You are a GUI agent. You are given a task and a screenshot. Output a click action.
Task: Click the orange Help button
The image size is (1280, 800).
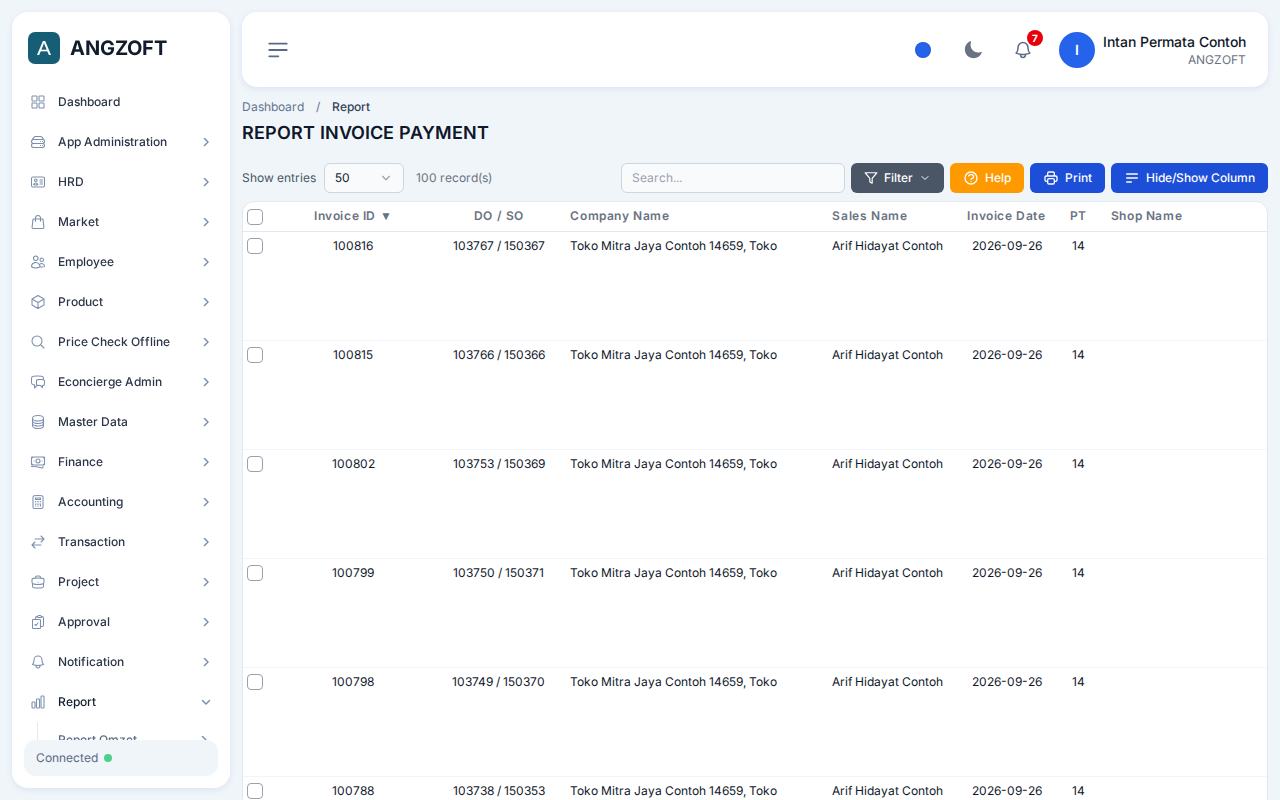pos(987,178)
